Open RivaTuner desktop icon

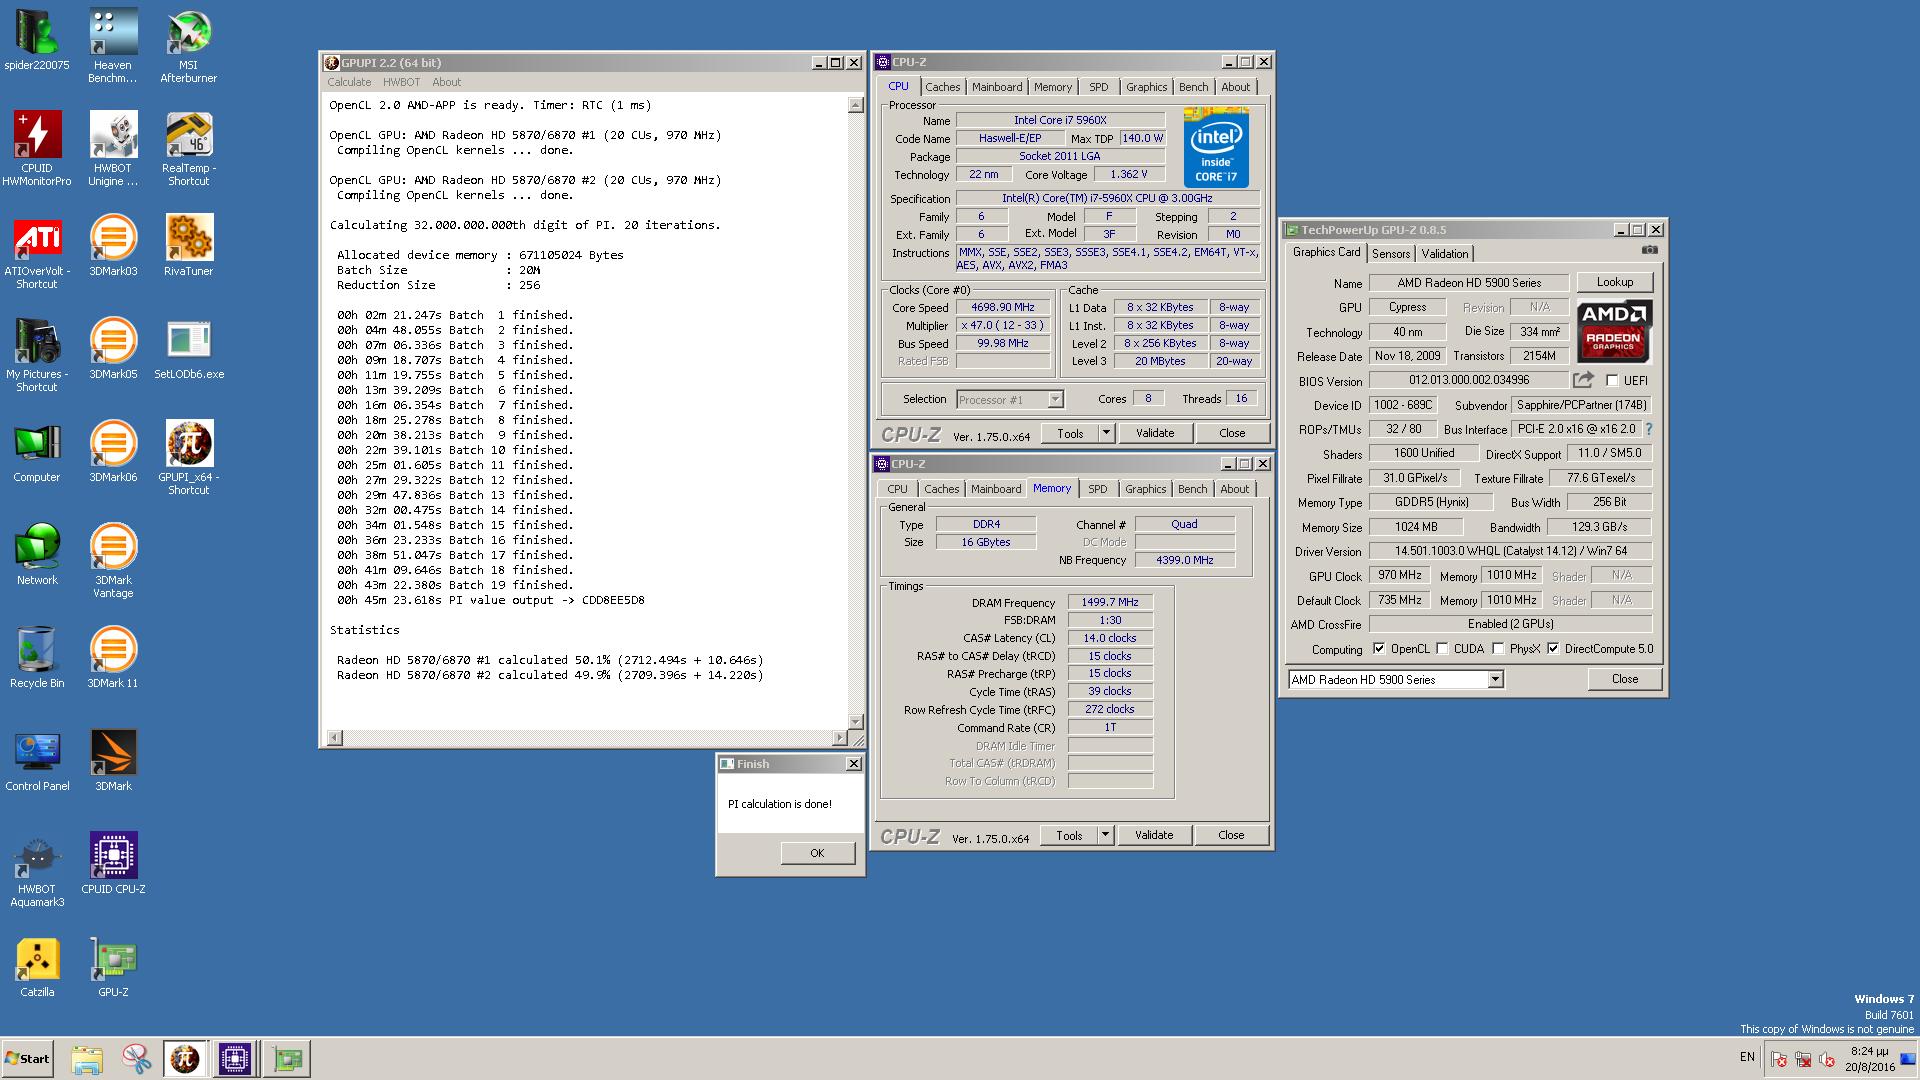point(189,246)
